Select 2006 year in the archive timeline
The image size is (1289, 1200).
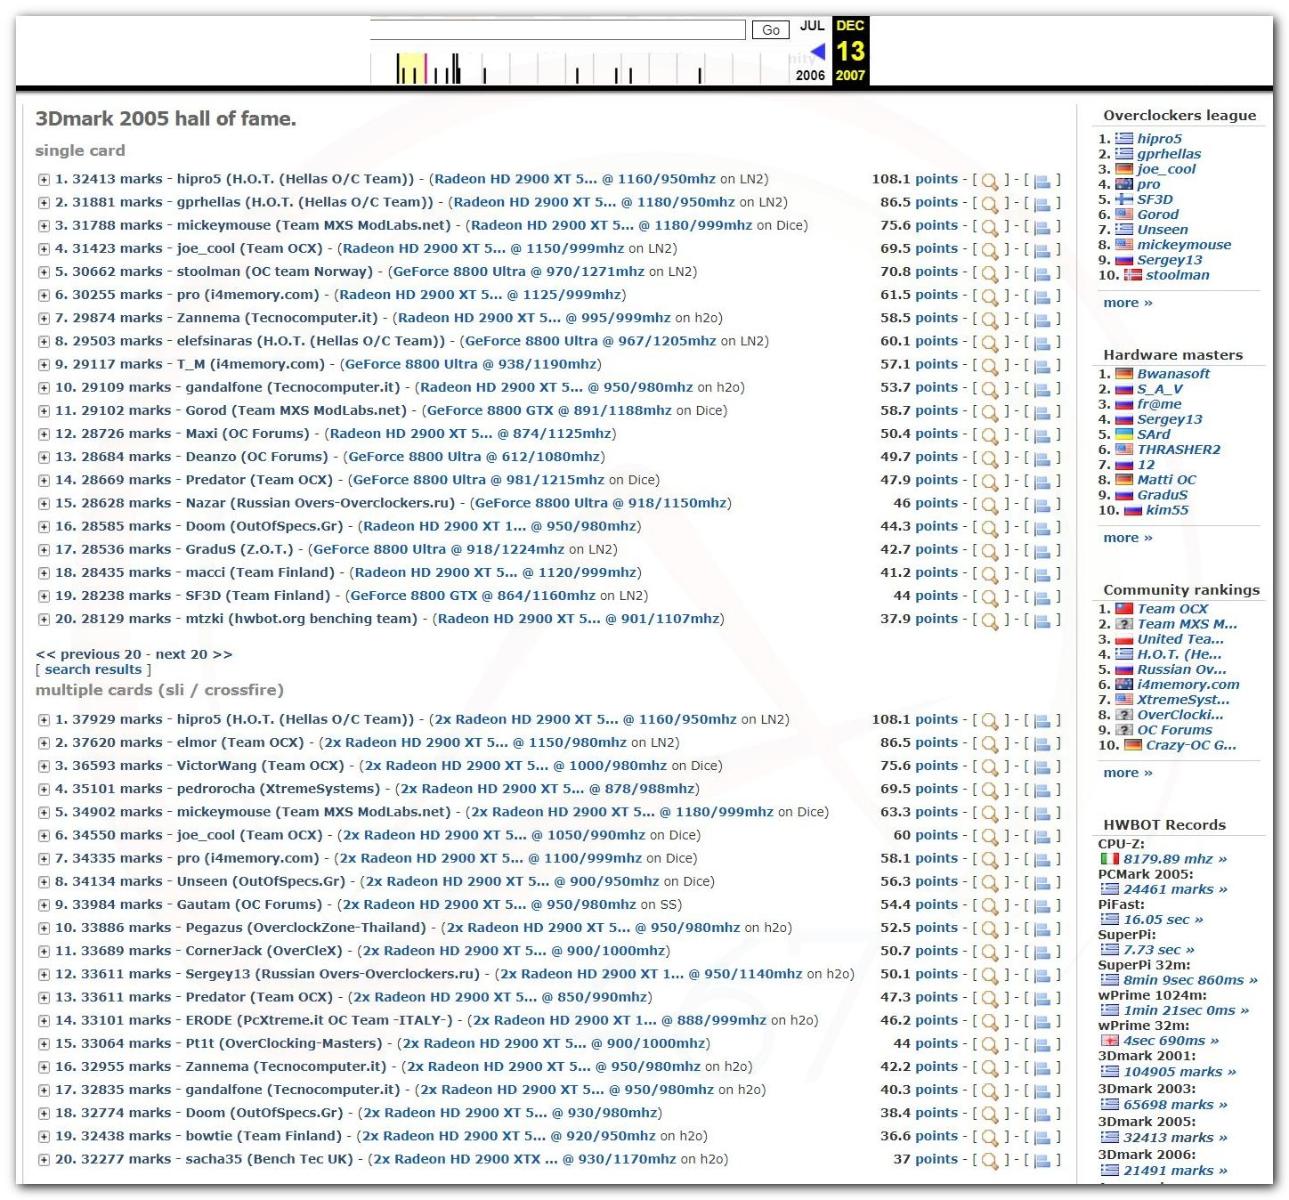point(810,75)
